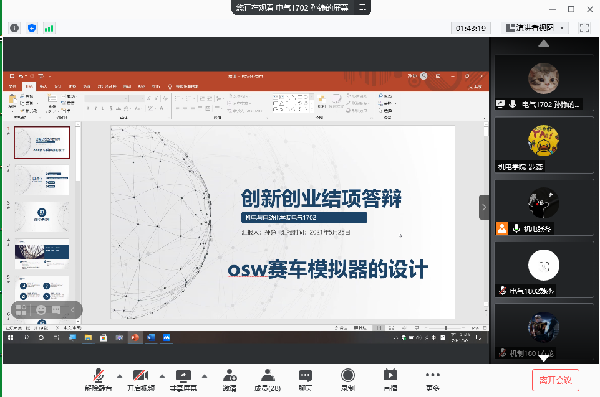The image size is (600, 397).
Task: Collapse the participant video side panel arrow
Action: coord(484,207)
